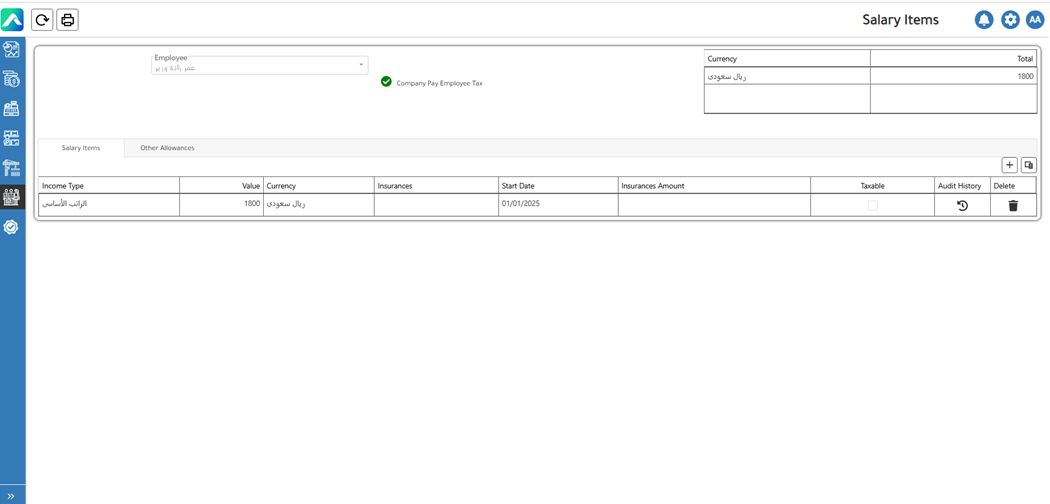Open the settings gear icon
1050x504 pixels.
[x=1010, y=20]
